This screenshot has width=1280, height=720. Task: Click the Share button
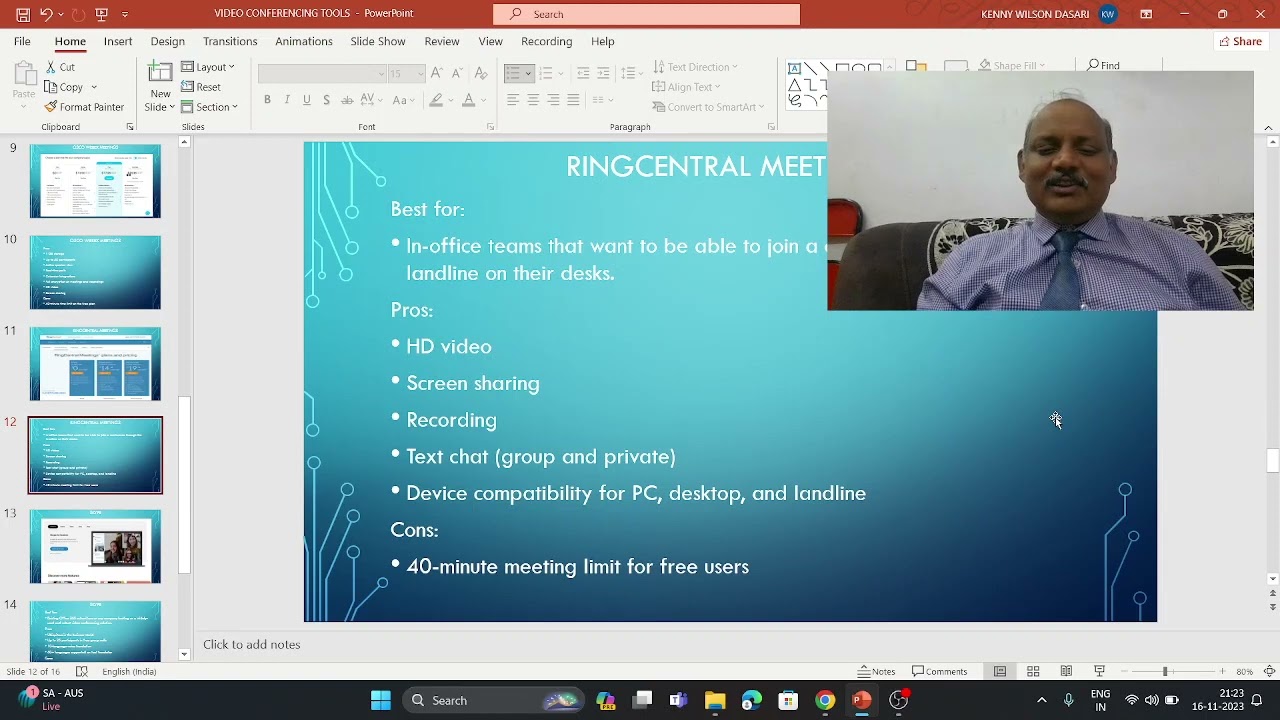[1241, 41]
